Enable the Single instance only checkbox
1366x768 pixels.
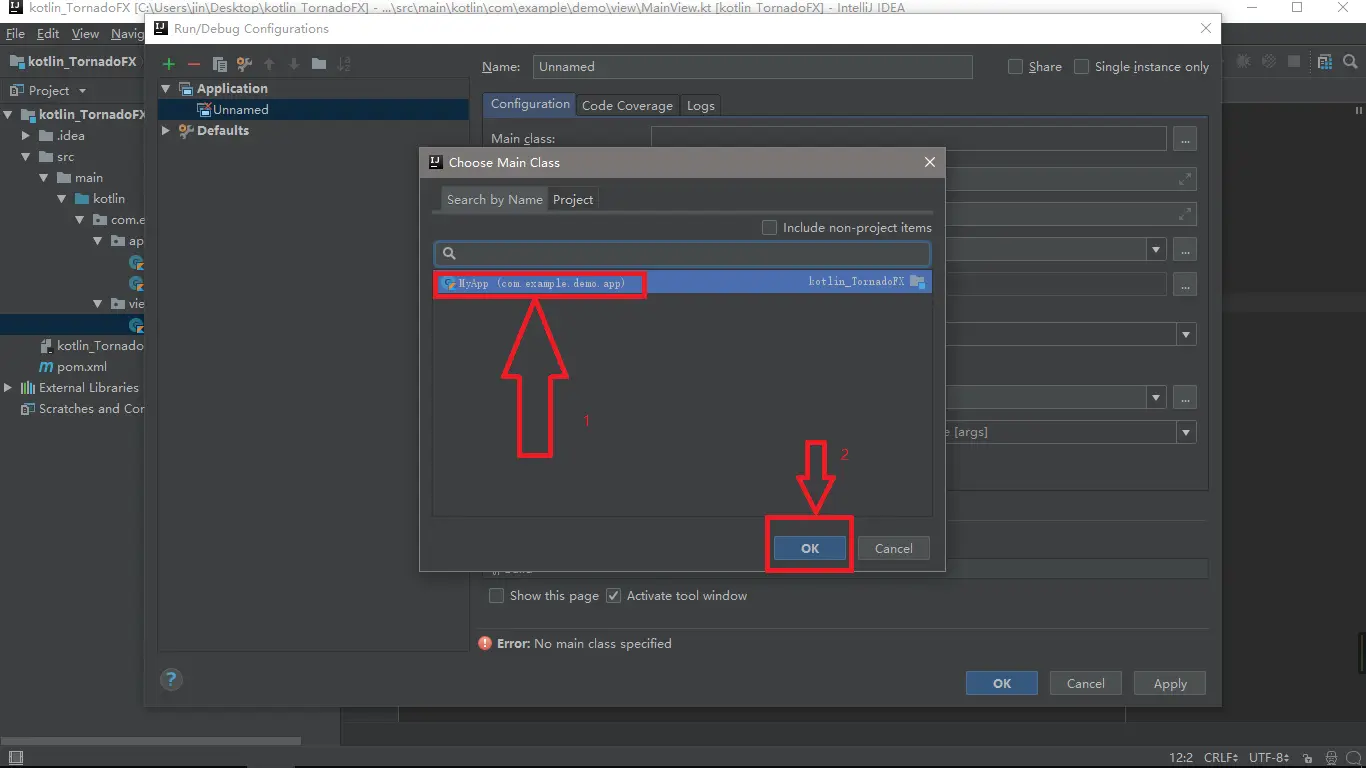click(x=1081, y=67)
